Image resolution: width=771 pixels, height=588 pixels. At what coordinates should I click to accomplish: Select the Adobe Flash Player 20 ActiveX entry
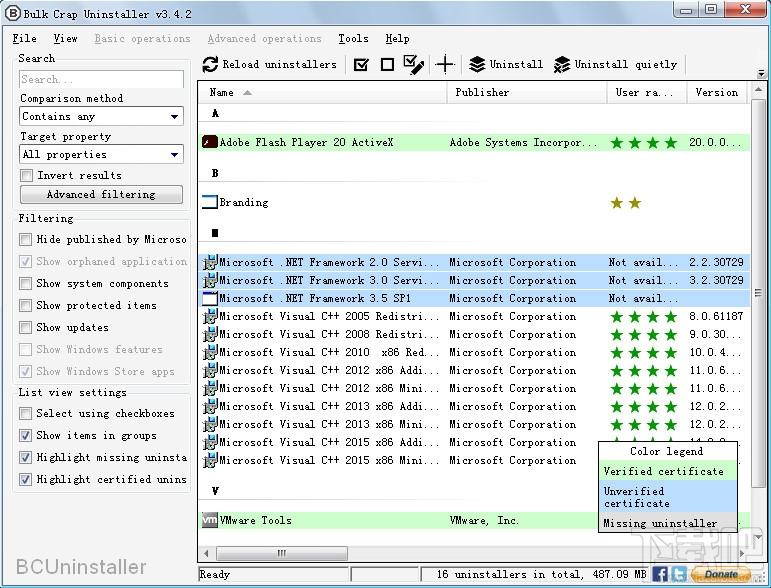(306, 143)
